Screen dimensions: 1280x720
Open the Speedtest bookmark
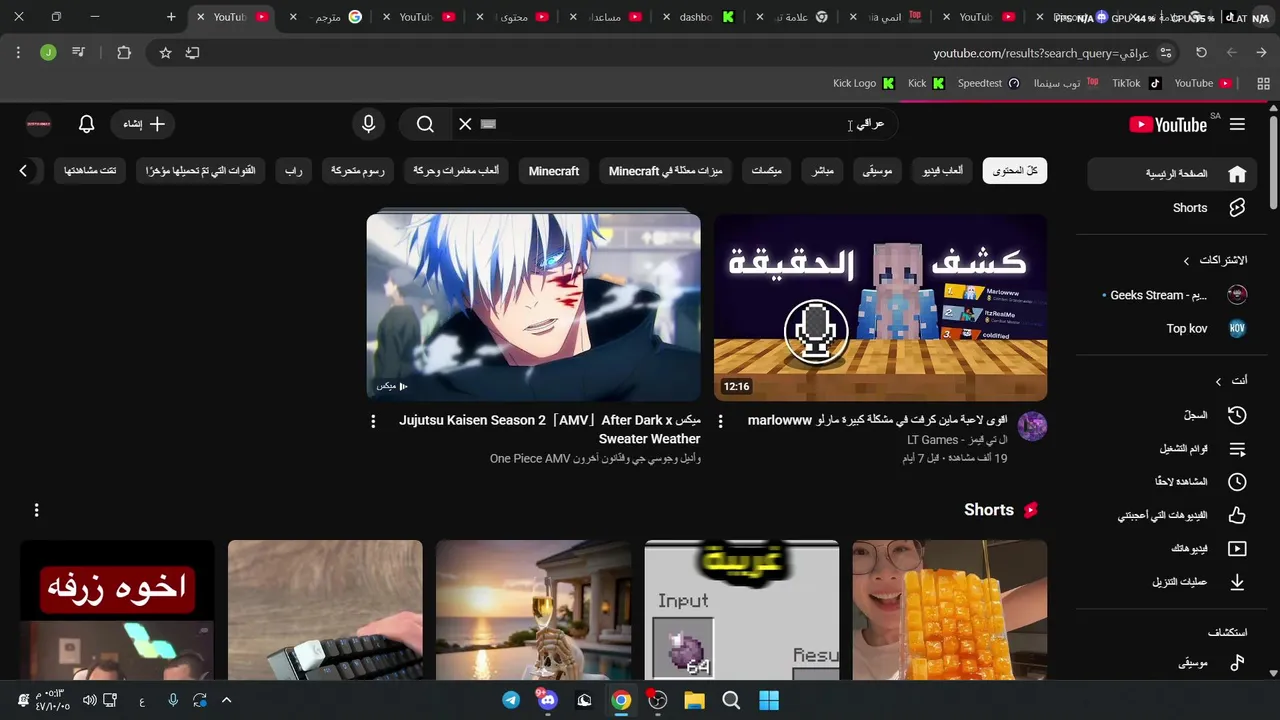[989, 83]
